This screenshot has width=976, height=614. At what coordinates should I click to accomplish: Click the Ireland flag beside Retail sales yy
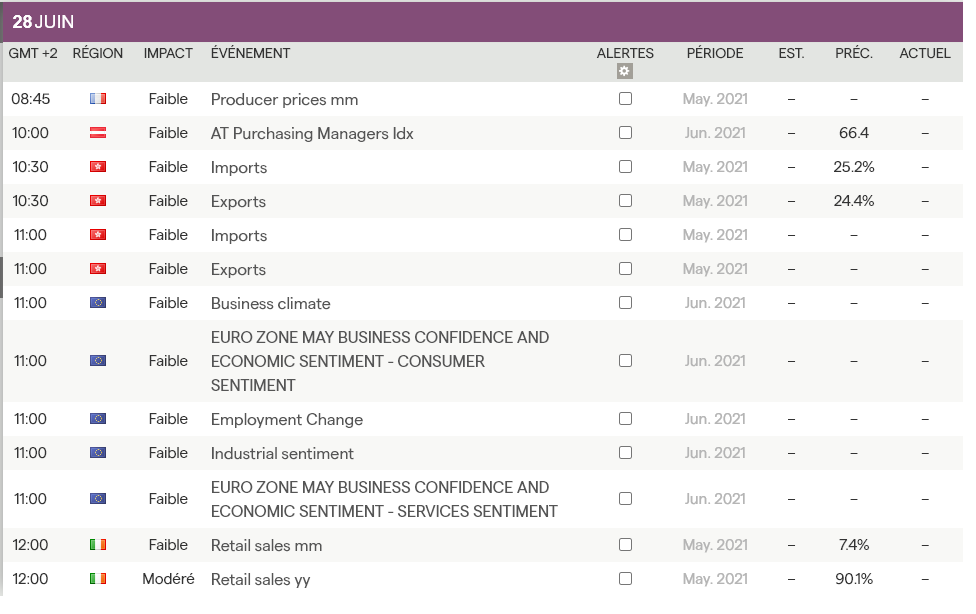[98, 579]
